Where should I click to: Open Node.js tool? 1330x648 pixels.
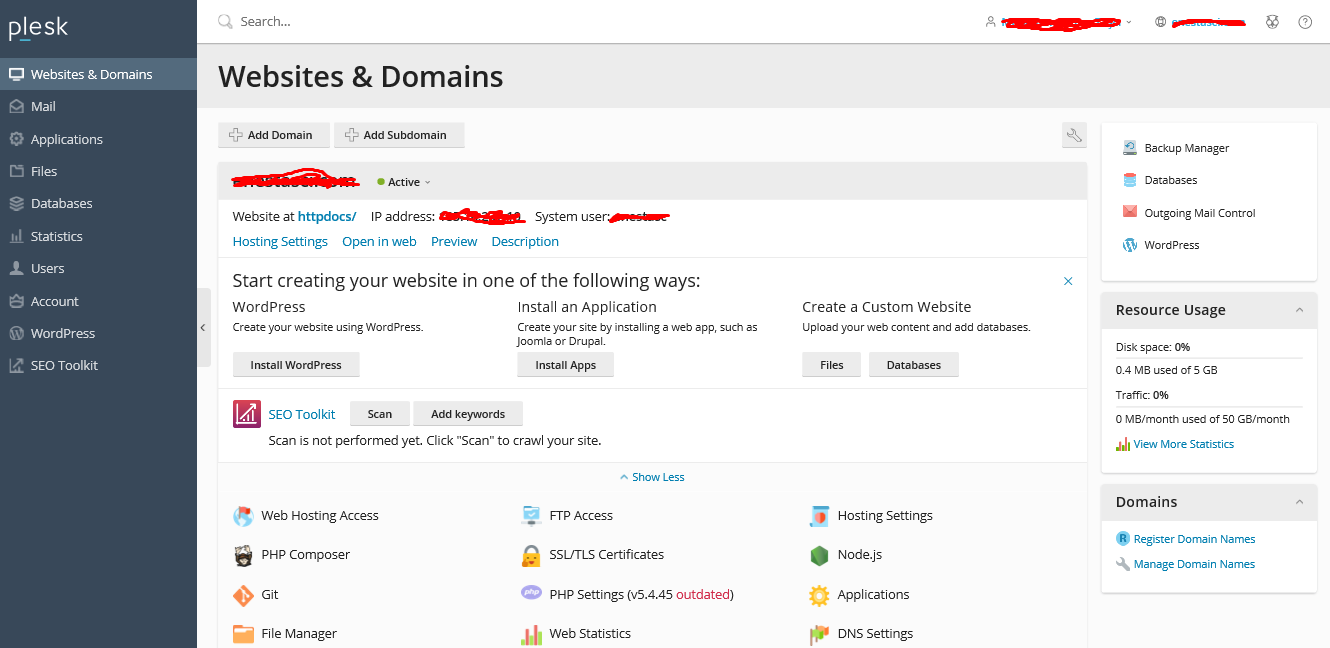tap(846, 555)
